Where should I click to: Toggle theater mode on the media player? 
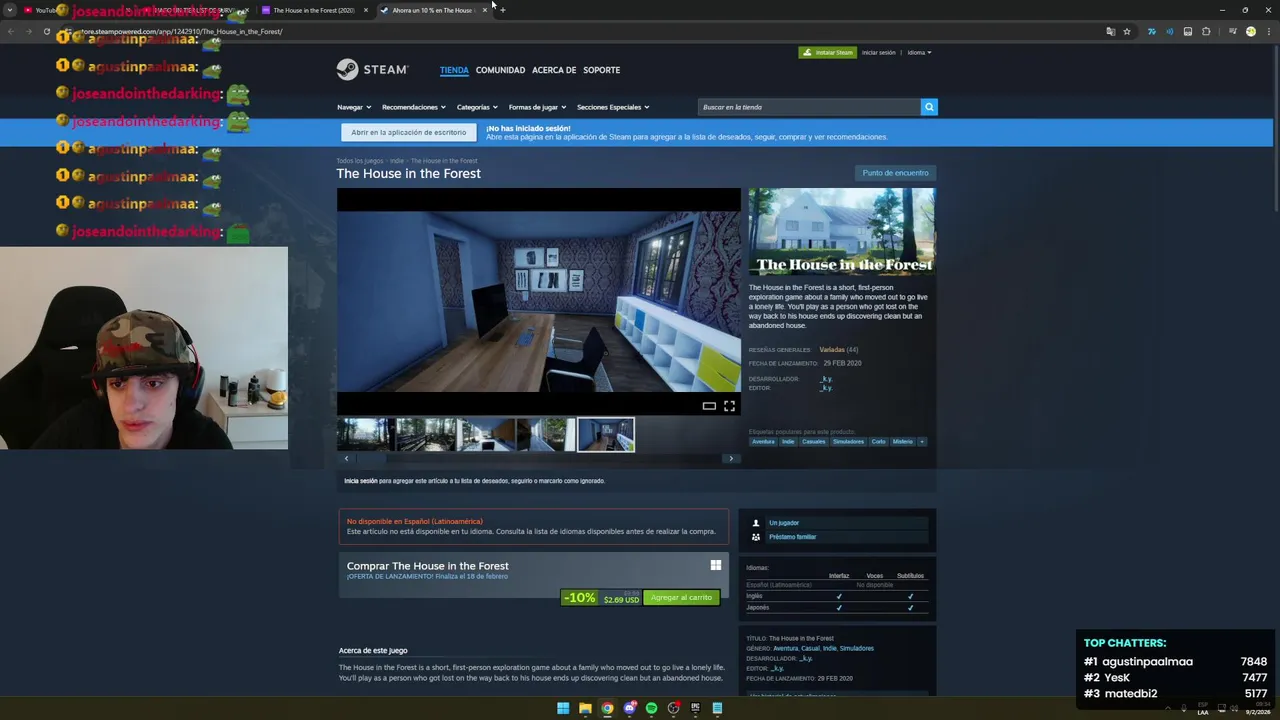[709, 406]
